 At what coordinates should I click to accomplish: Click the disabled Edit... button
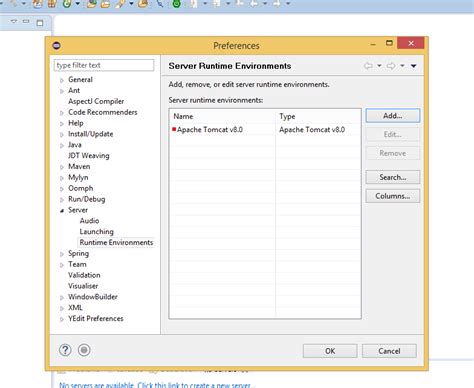(x=393, y=134)
